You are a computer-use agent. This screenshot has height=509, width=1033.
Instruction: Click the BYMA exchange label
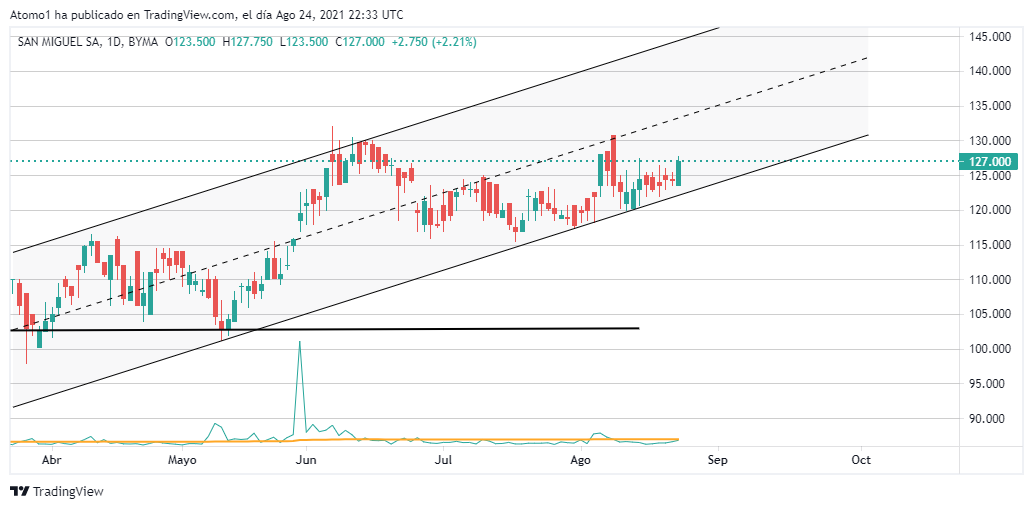[x=143, y=41]
